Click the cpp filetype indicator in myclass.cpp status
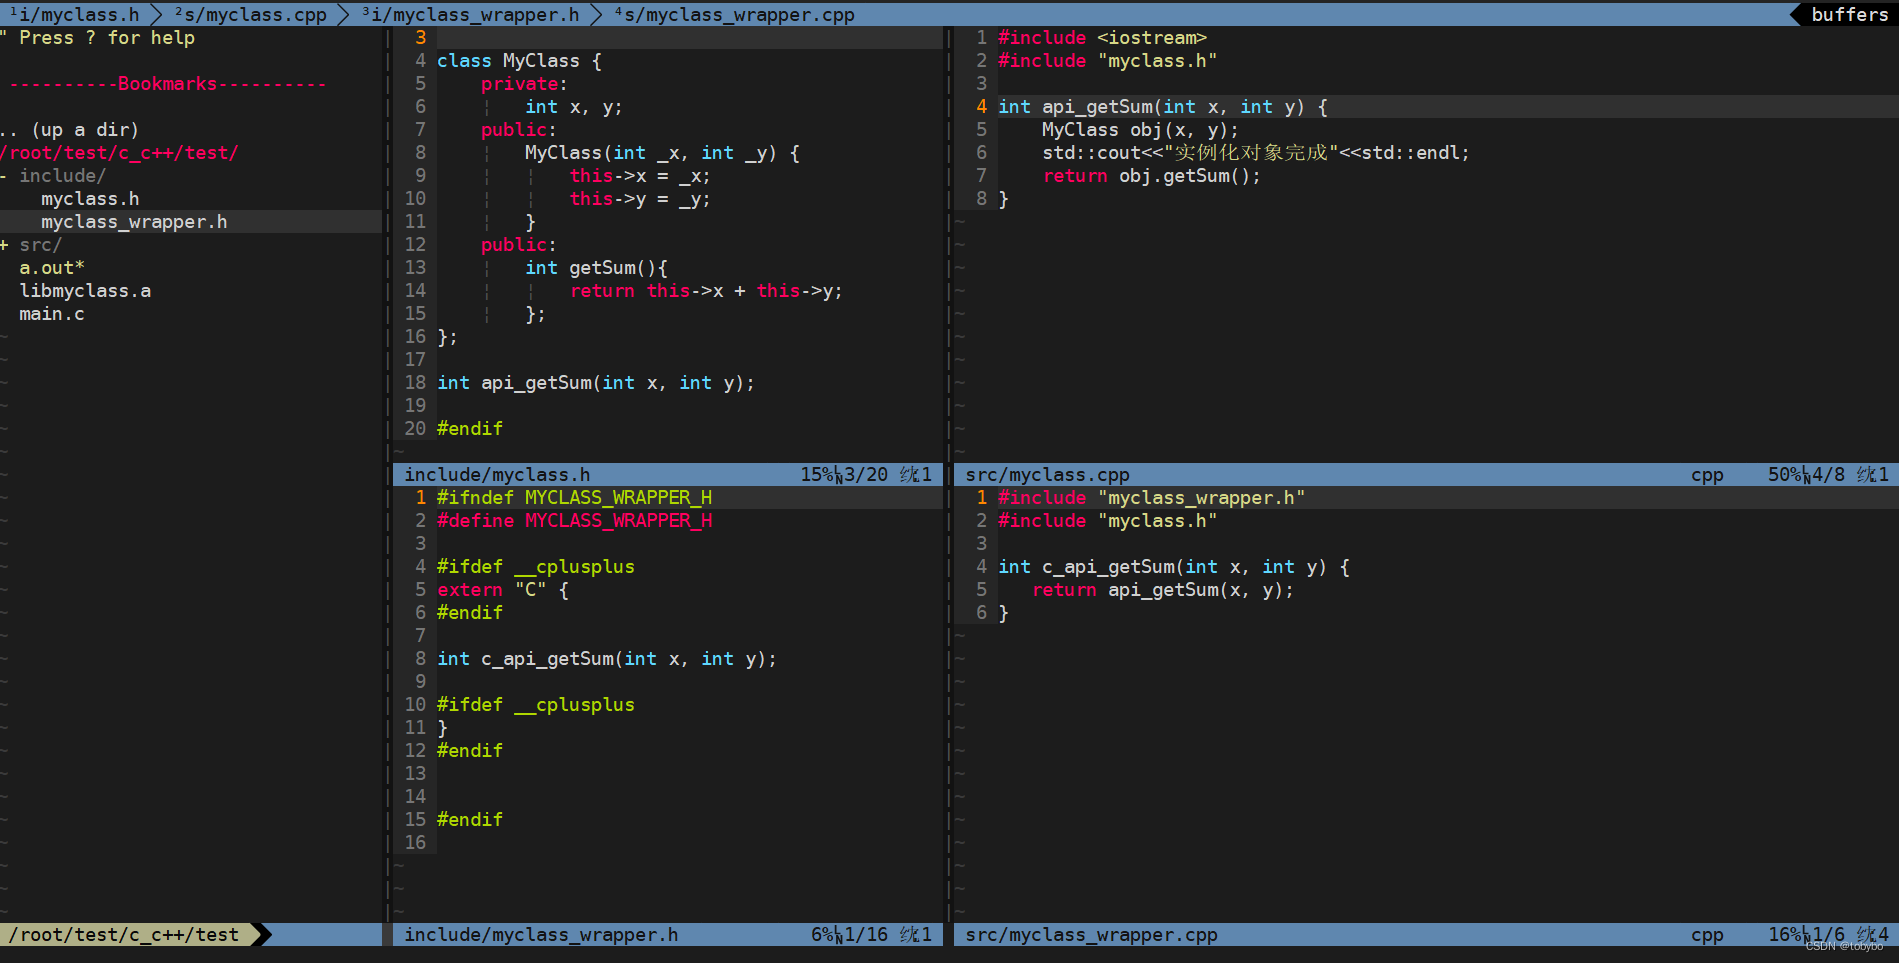 (1707, 475)
